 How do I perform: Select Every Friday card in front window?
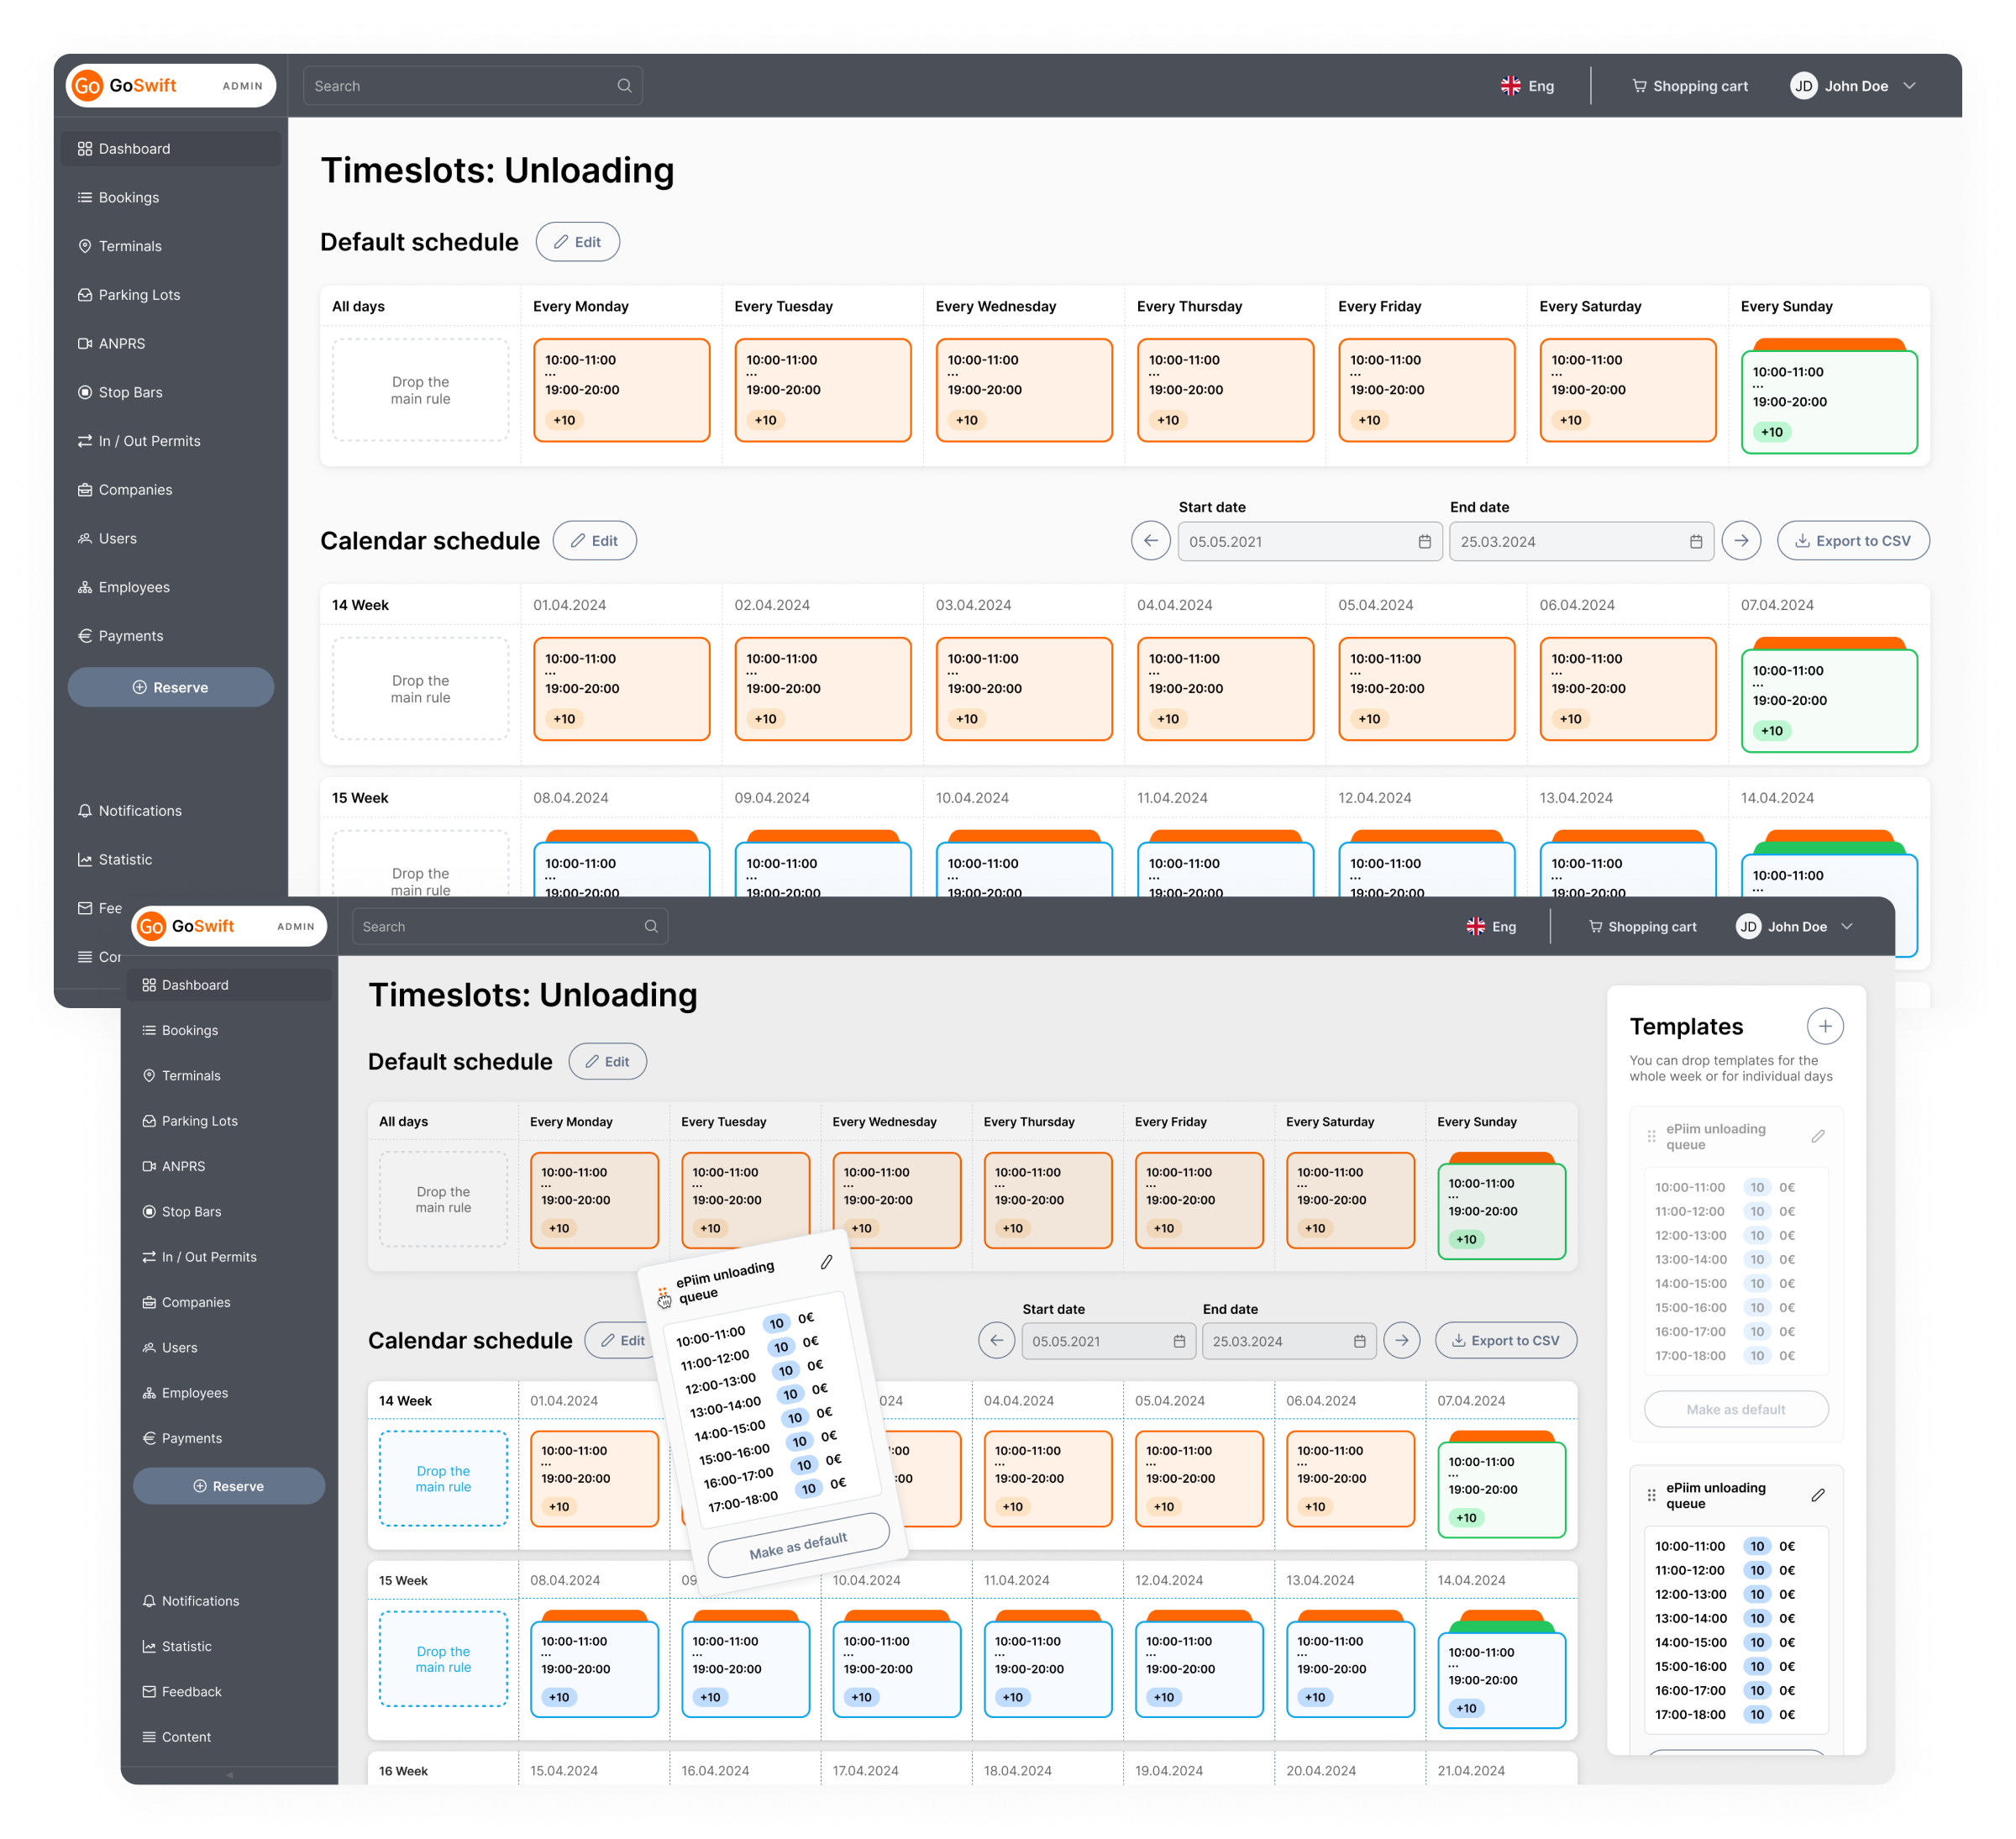point(1199,1200)
